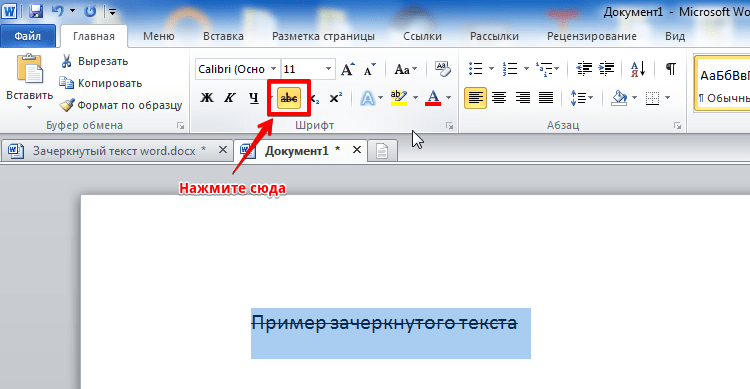
Task: Apply paragraph shading with the paint bucket
Action: point(619,98)
